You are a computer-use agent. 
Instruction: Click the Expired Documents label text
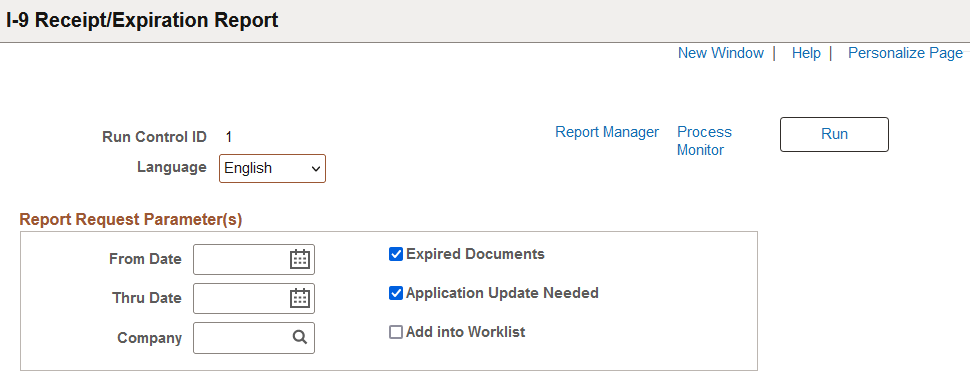click(x=475, y=254)
